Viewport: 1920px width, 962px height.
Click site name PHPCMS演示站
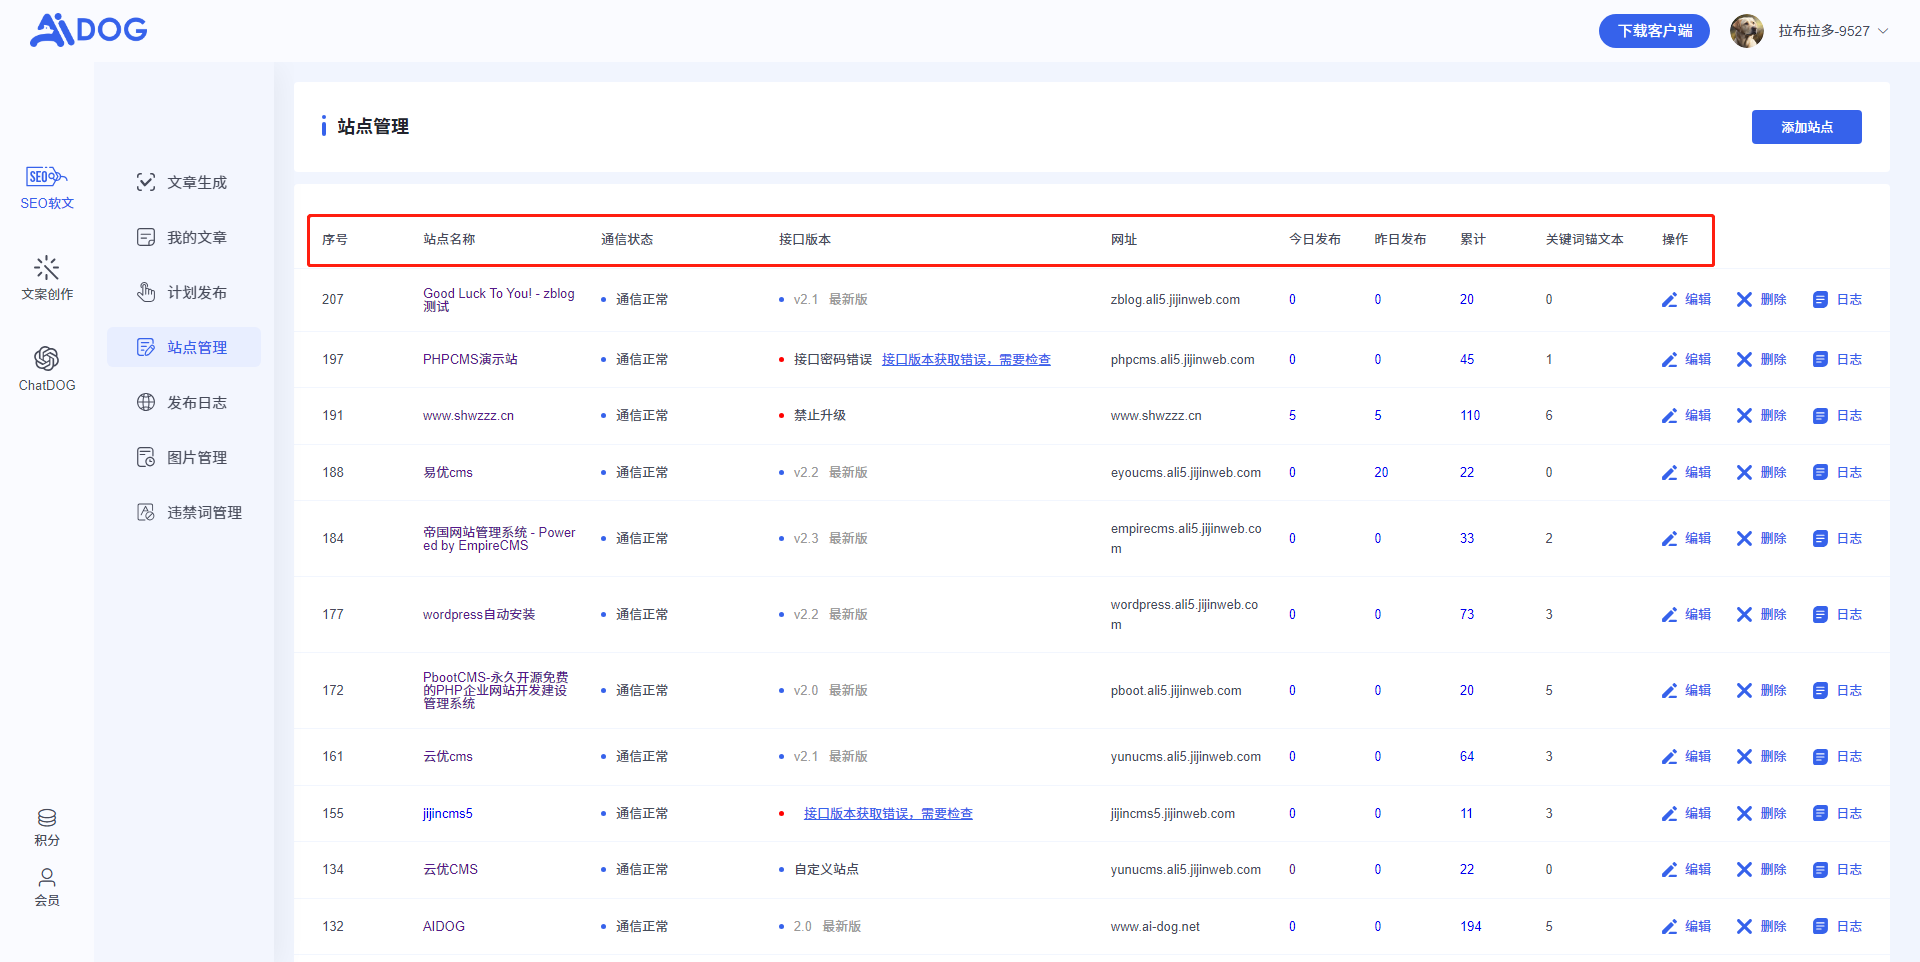470,359
